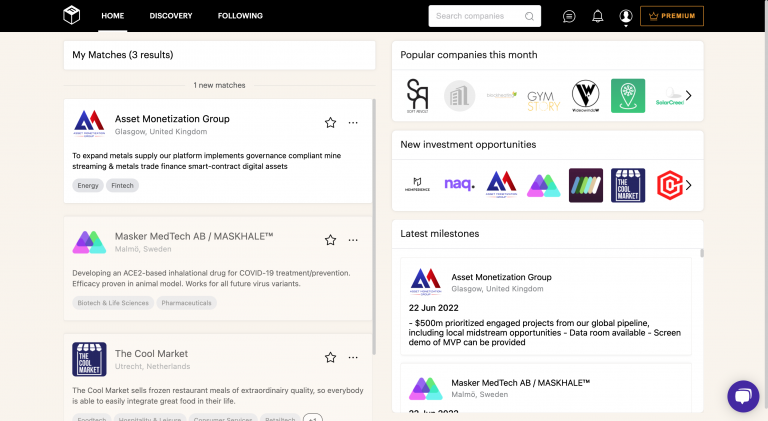Open more options for The Cool Market
Image resolution: width=768 pixels, height=421 pixels.
(353, 357)
